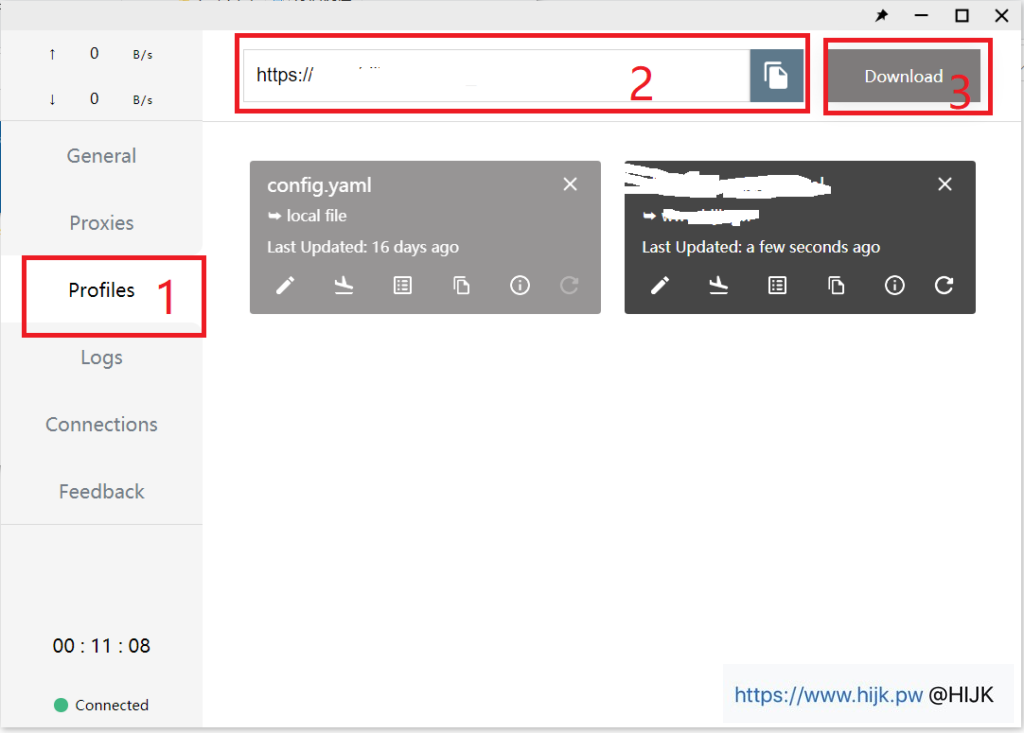Image resolution: width=1024 pixels, height=733 pixels.
Task: Open the rules list icon on config.yaml
Action: (402, 286)
